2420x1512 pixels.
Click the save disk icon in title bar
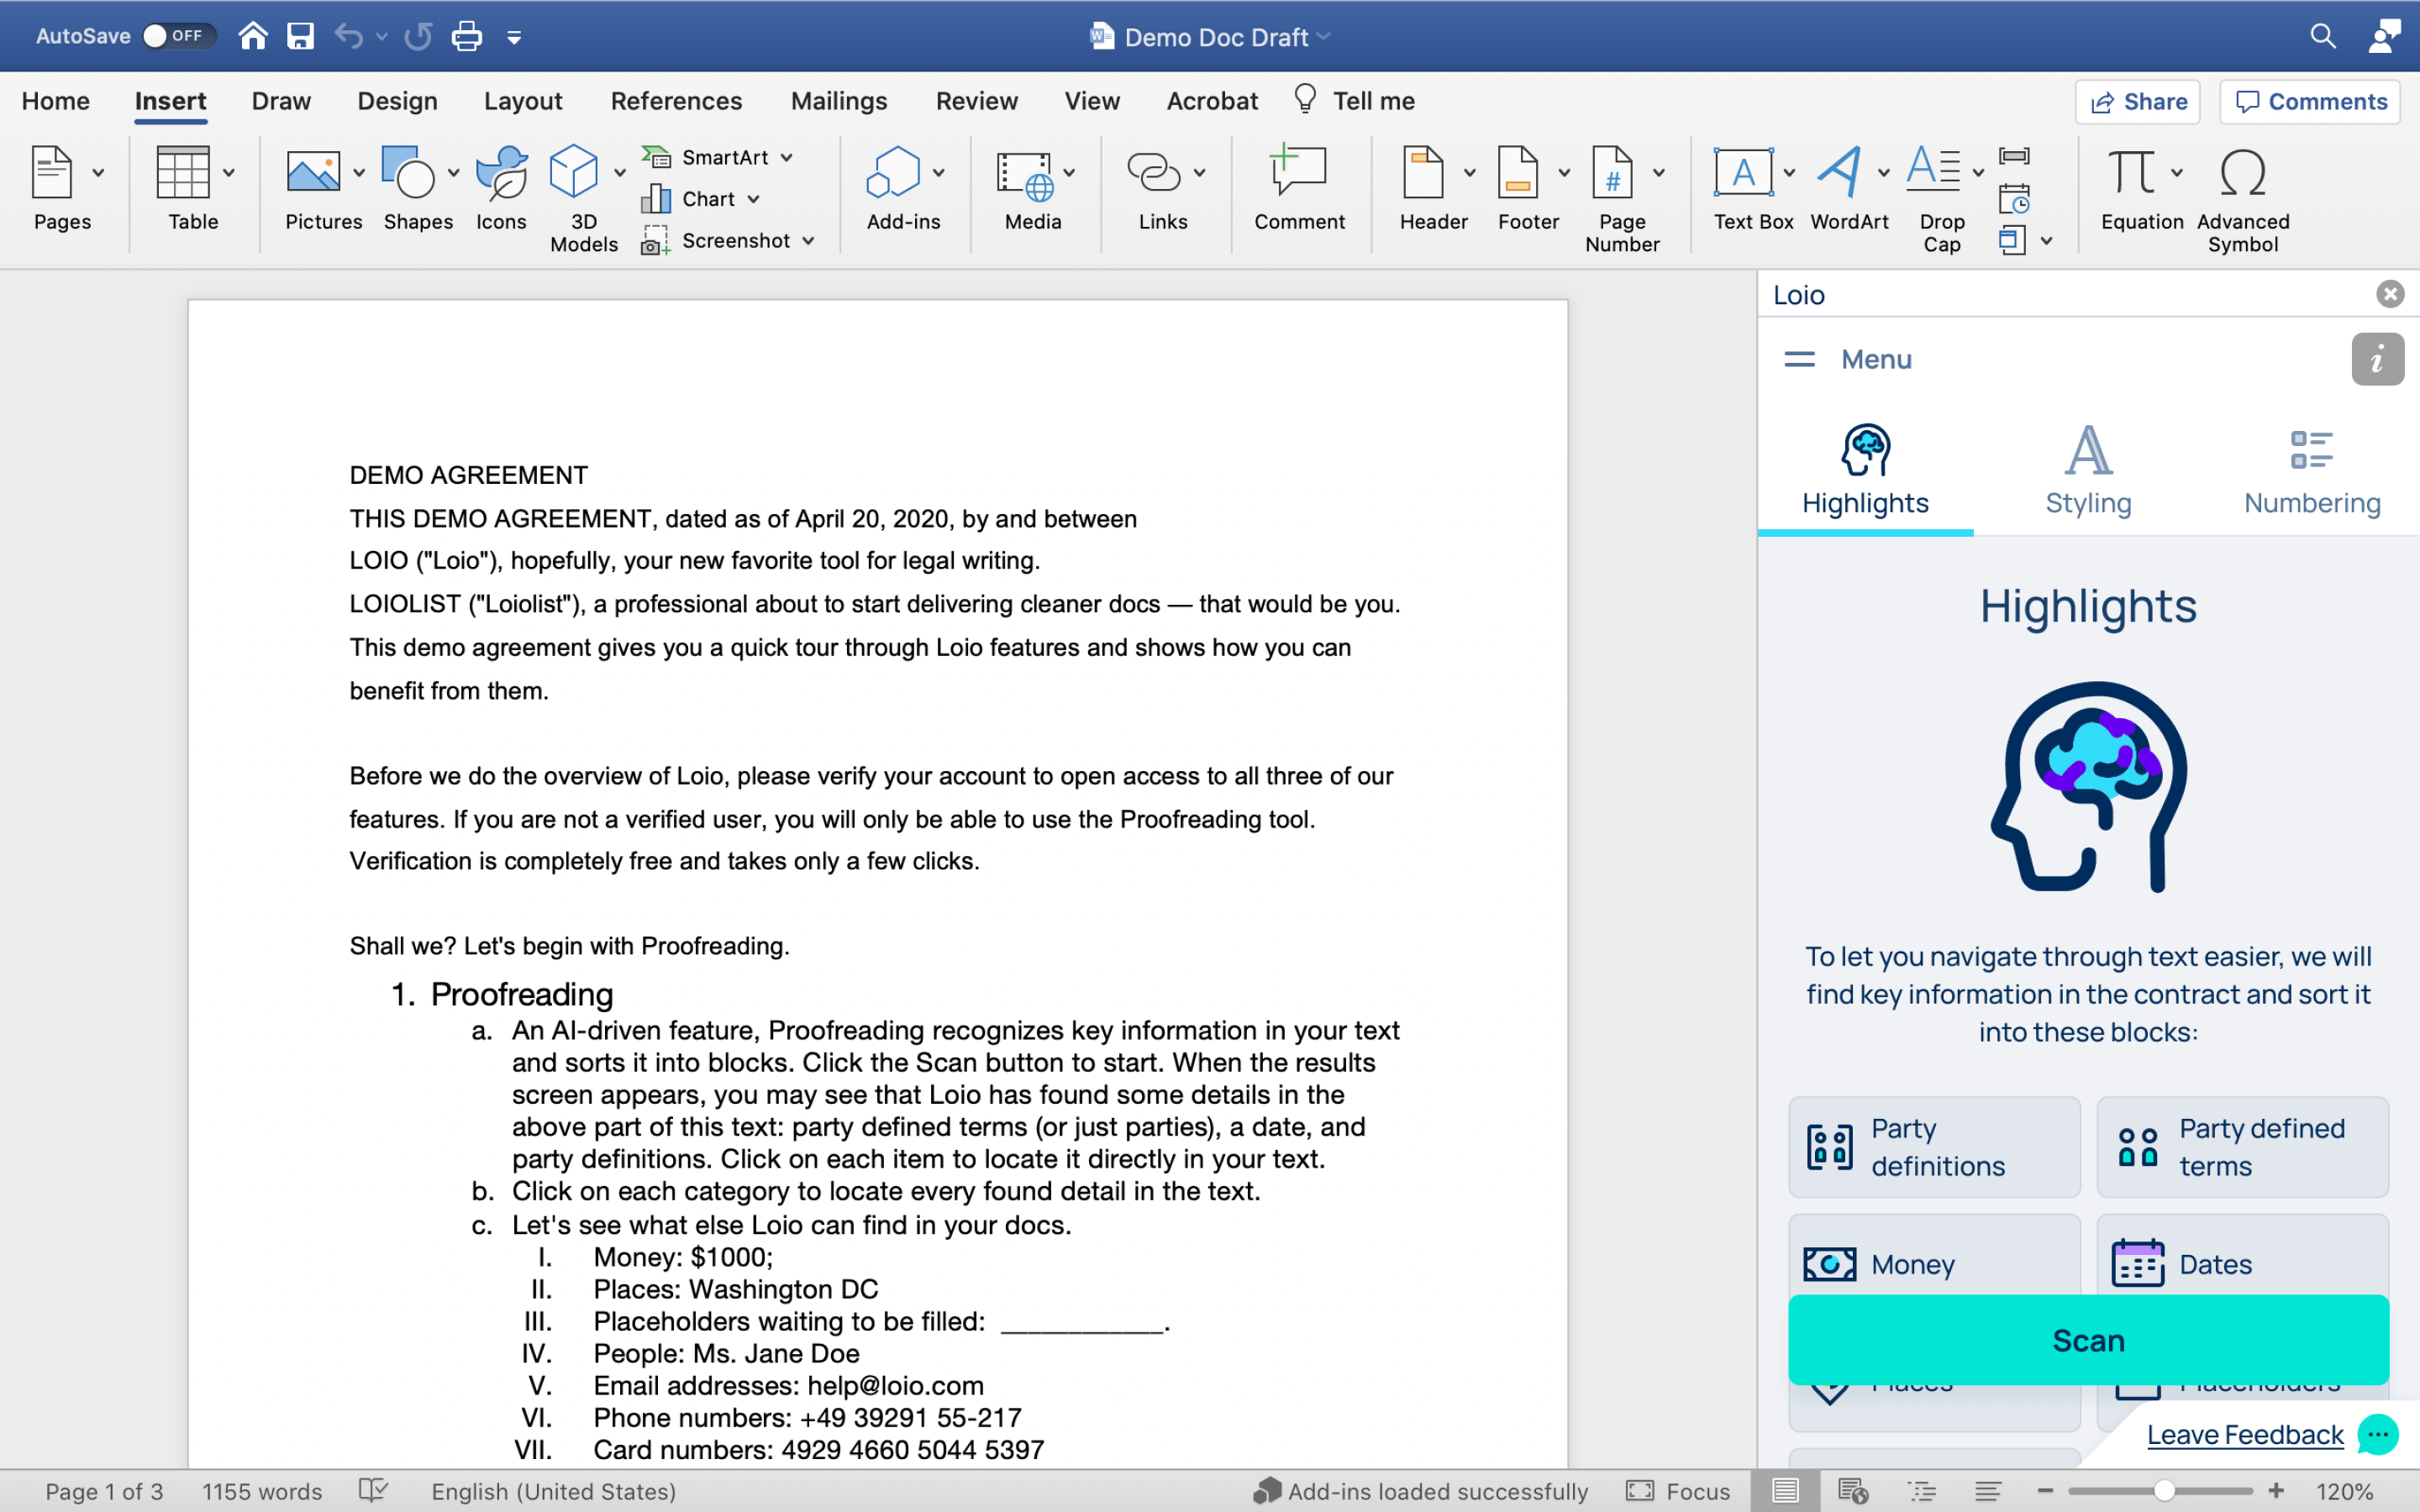[x=300, y=37]
